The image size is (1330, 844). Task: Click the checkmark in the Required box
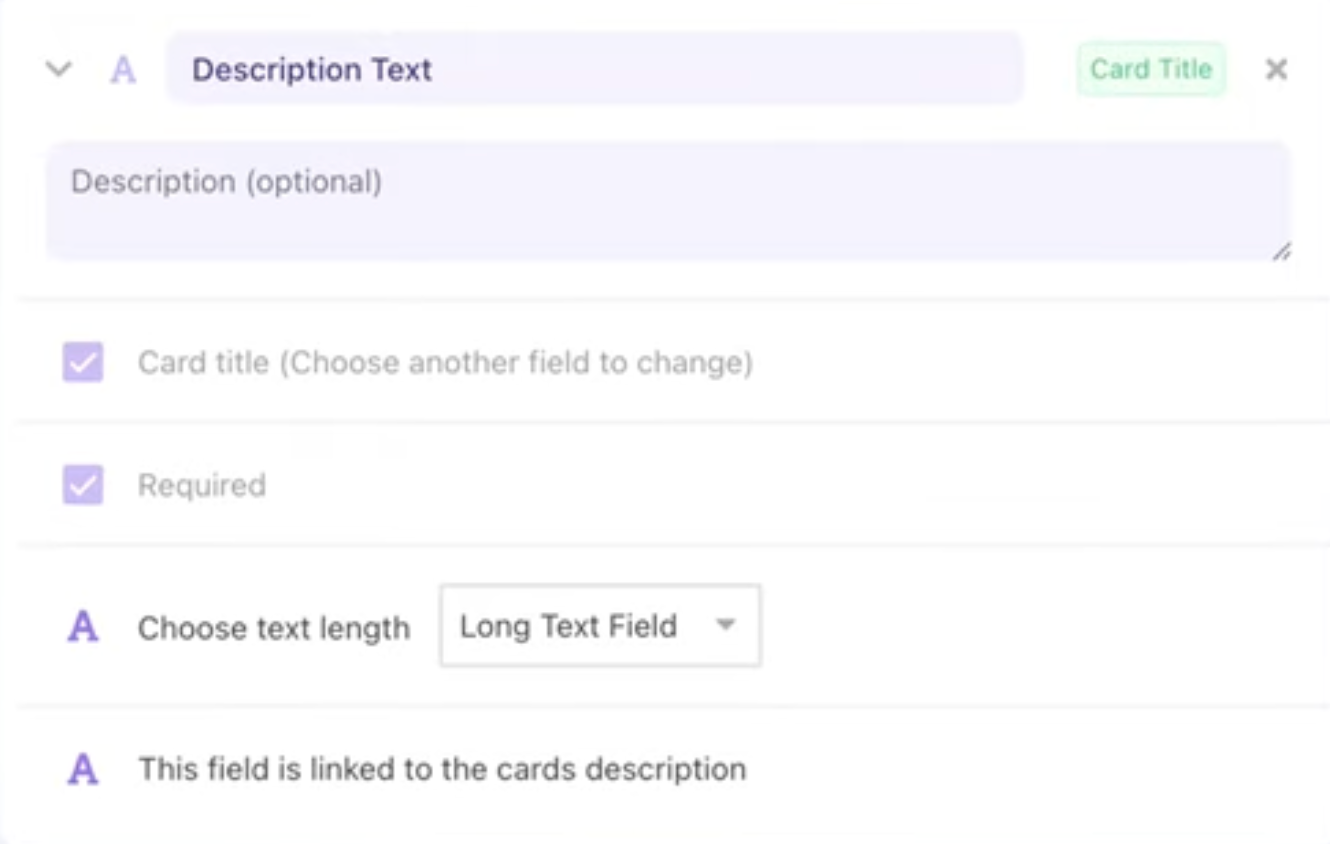point(83,485)
